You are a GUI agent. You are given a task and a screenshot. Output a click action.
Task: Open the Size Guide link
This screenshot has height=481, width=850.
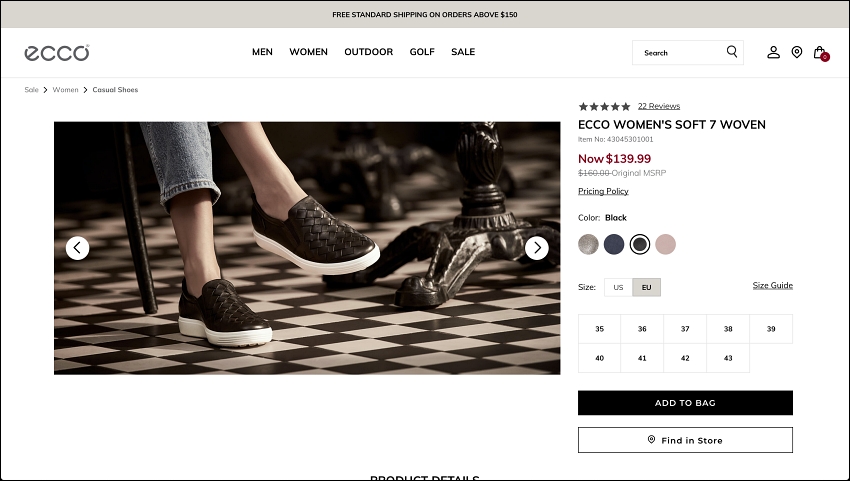[772, 286]
